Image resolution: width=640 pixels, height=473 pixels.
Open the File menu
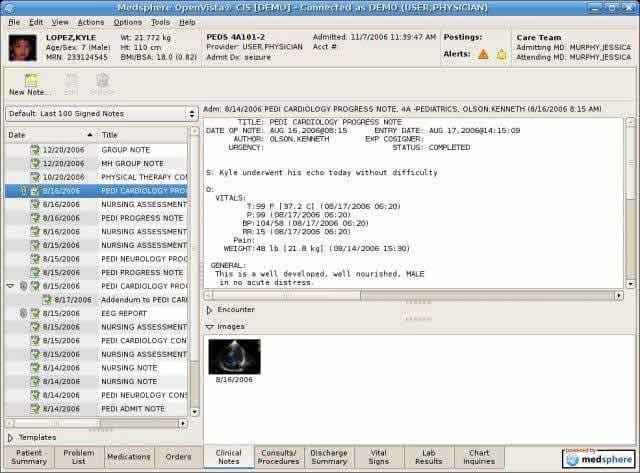(14, 22)
